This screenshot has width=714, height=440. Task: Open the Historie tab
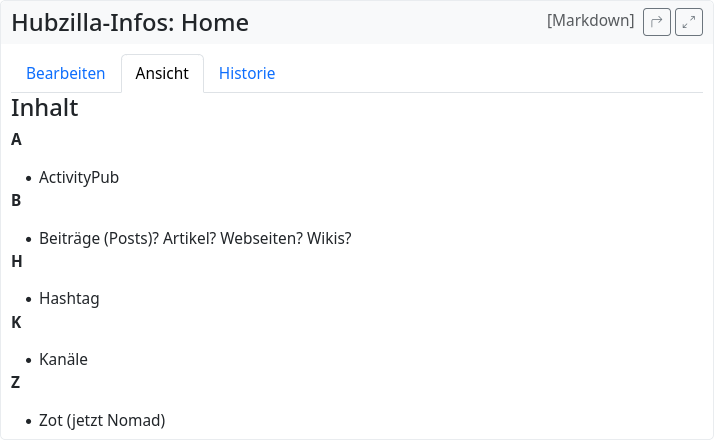pos(247,73)
